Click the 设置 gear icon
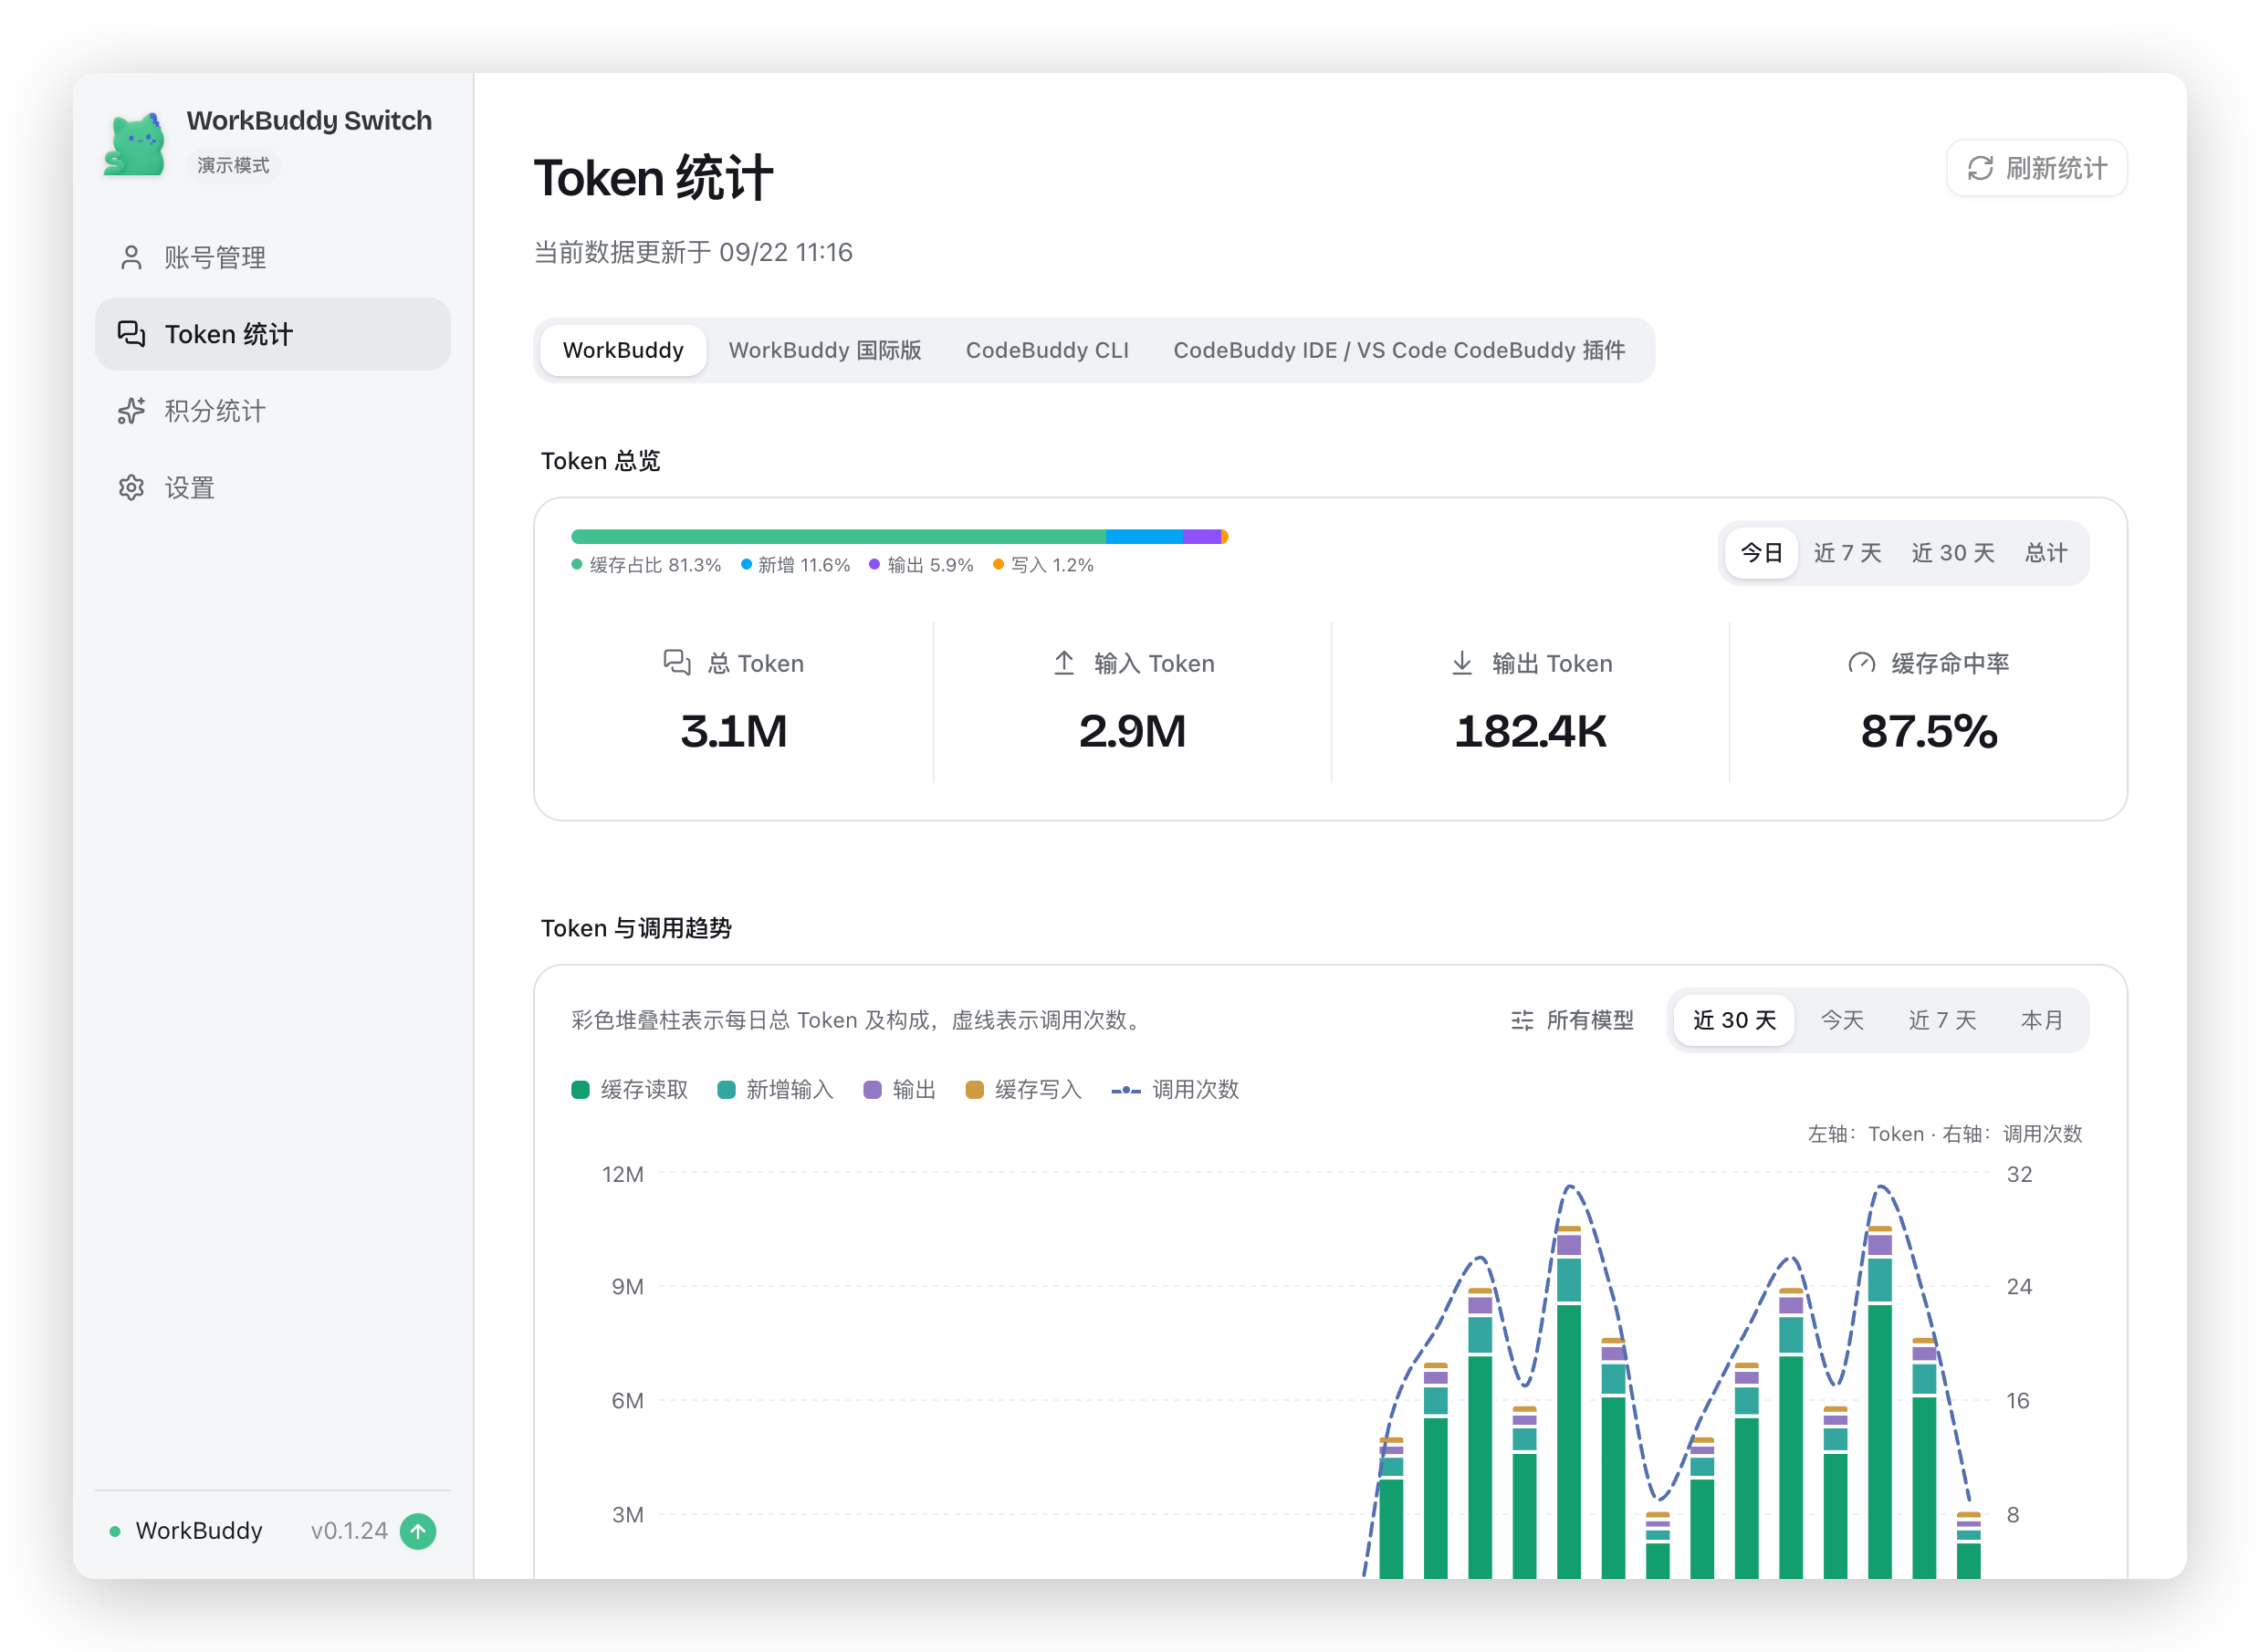The width and height of the screenshot is (2260, 1652). (131, 488)
